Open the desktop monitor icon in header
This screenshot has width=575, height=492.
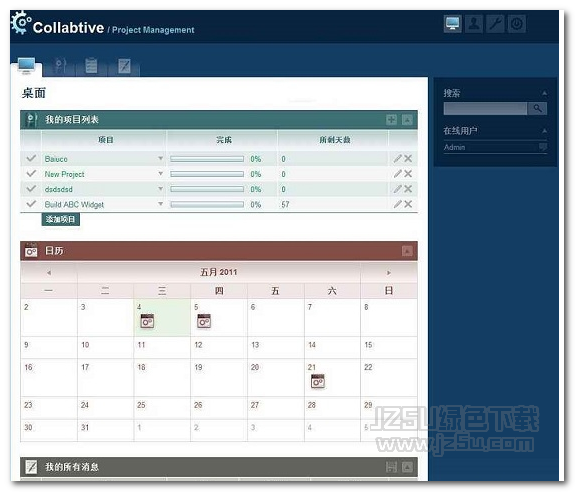point(452,24)
